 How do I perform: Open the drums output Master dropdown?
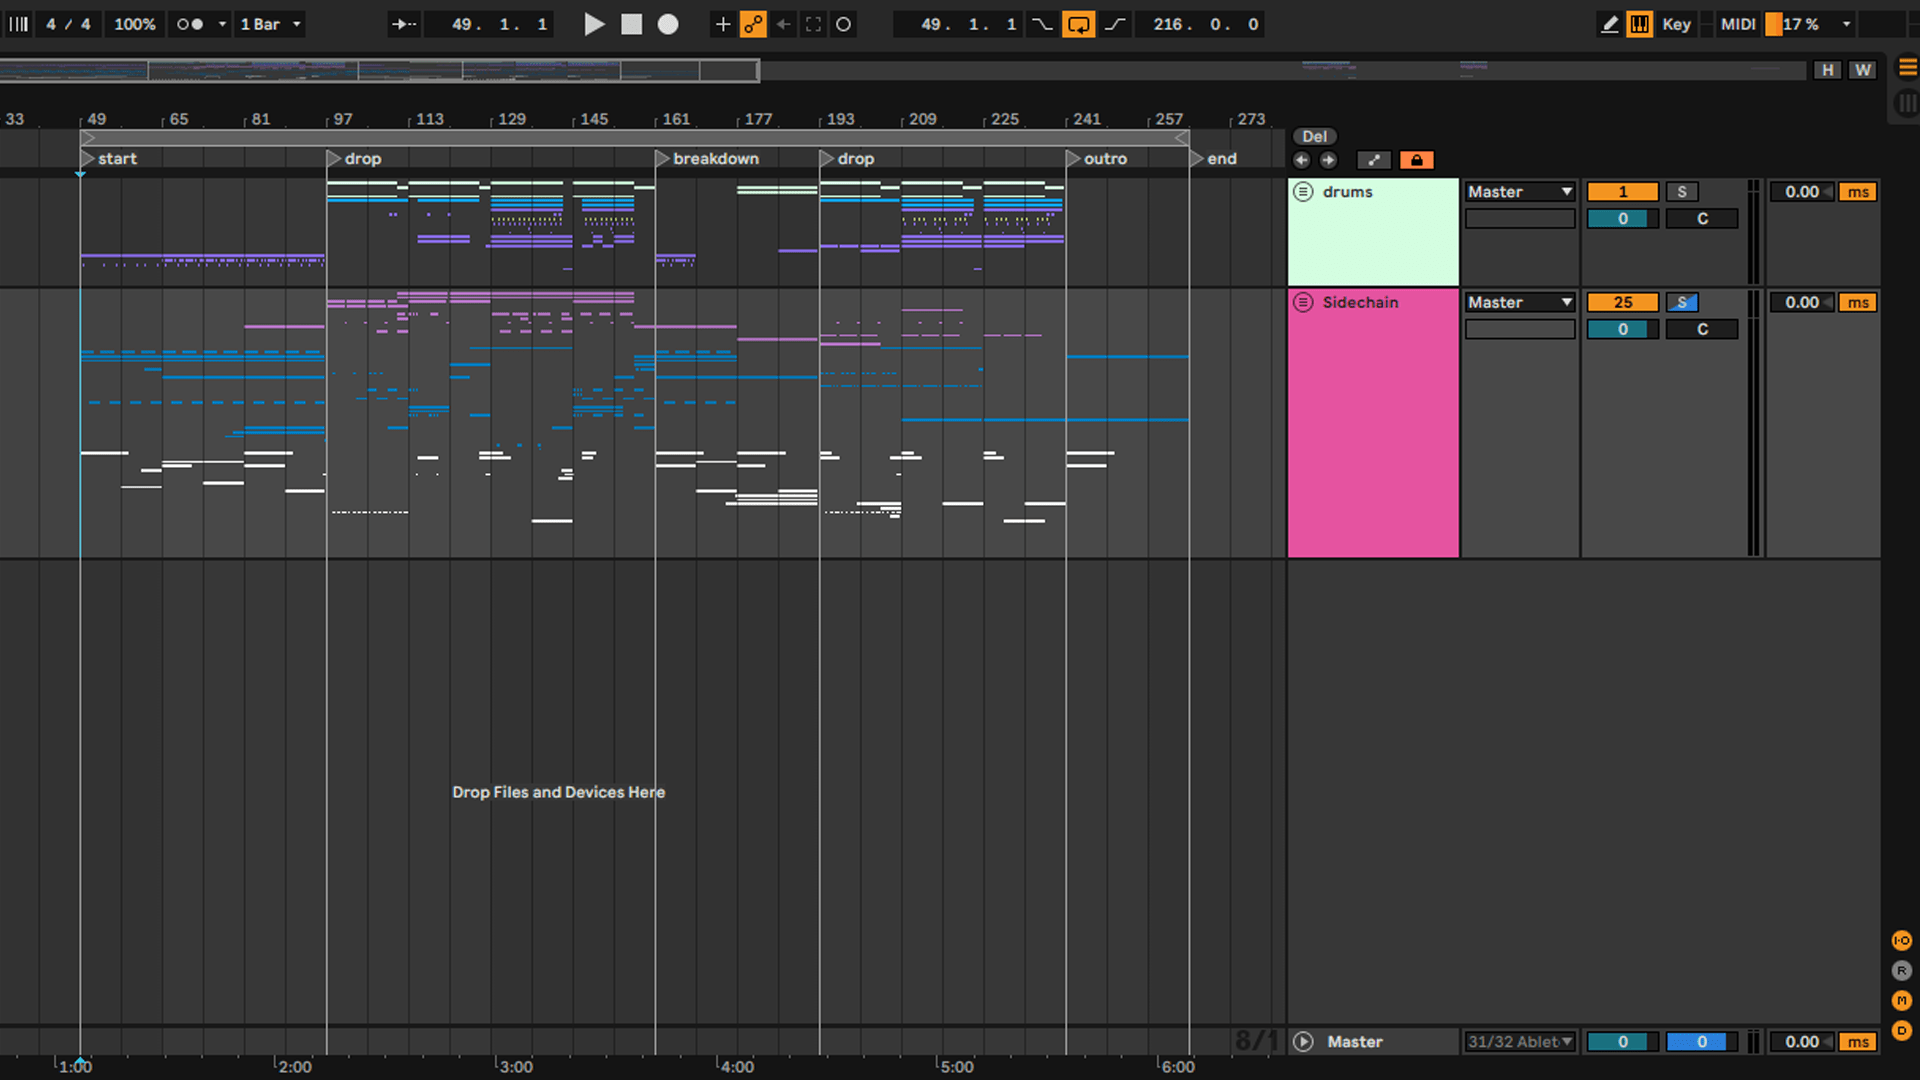coord(1520,192)
